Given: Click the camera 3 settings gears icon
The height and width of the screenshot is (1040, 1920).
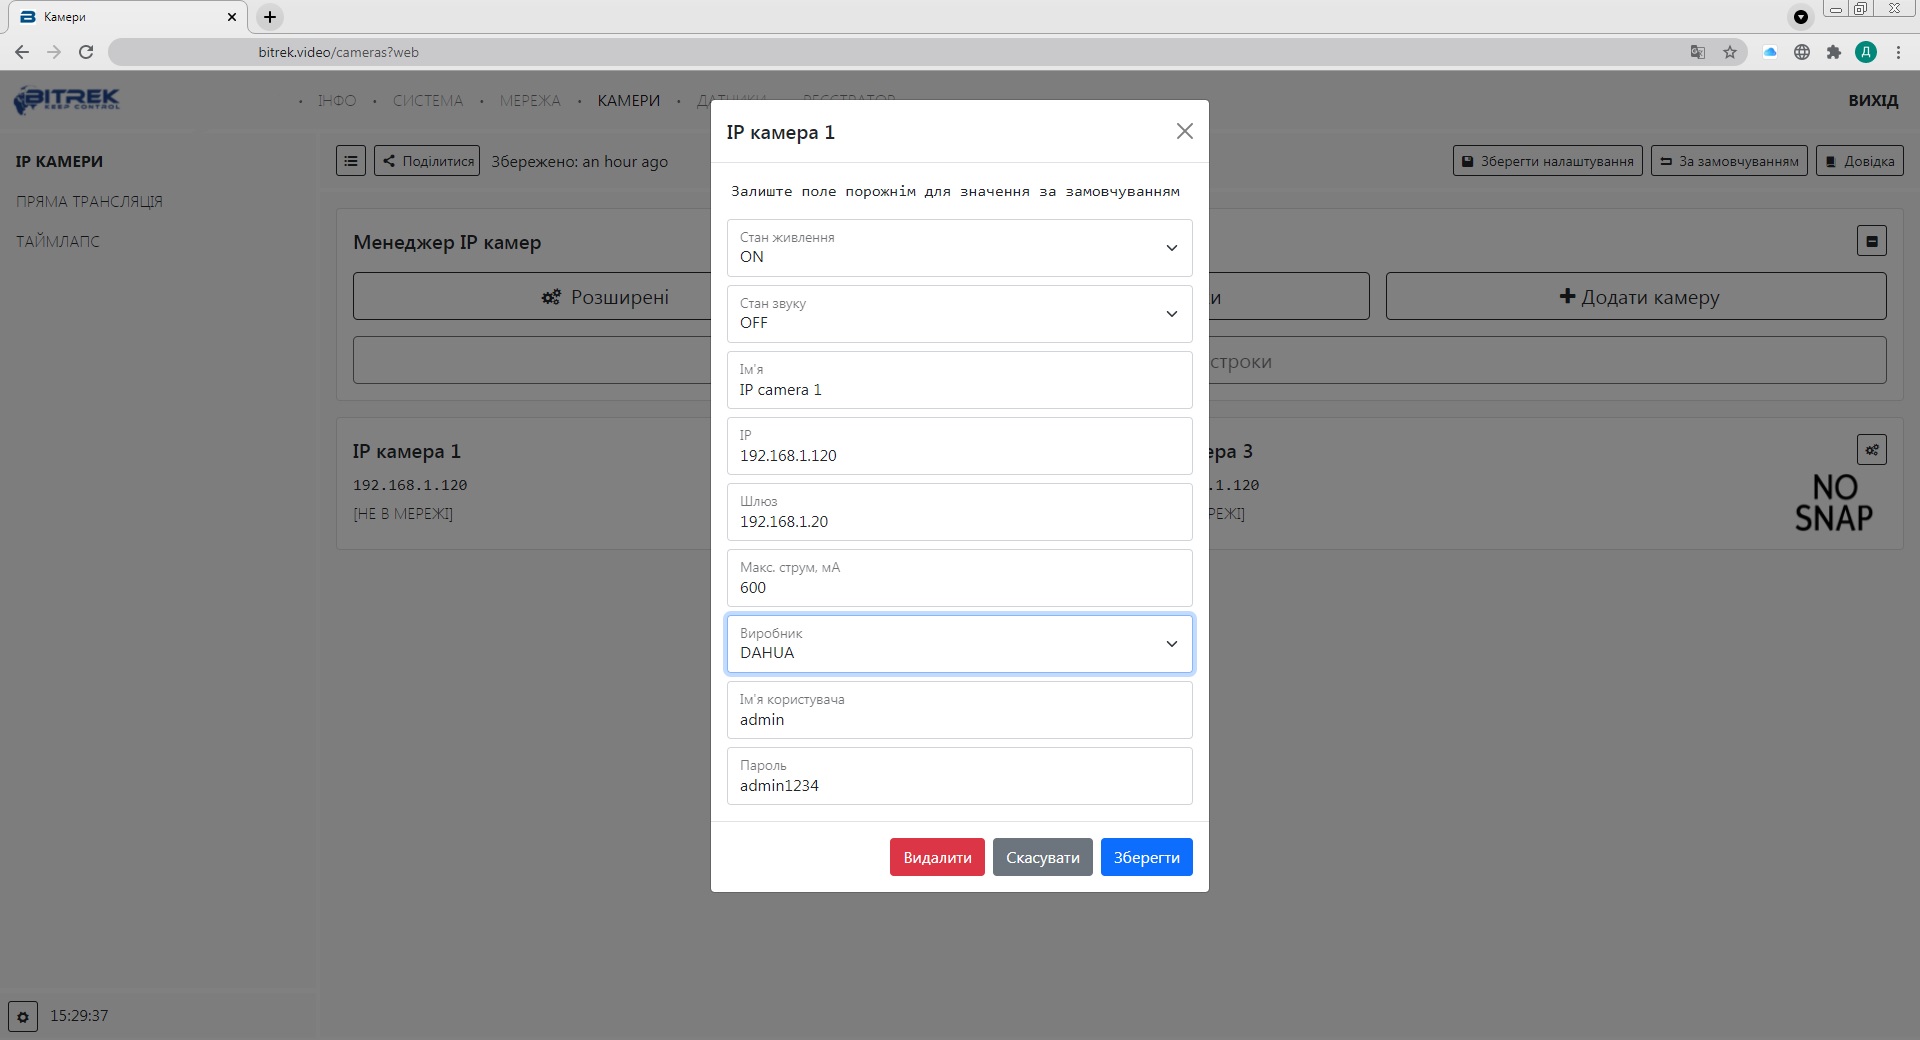Looking at the screenshot, I should [x=1871, y=450].
